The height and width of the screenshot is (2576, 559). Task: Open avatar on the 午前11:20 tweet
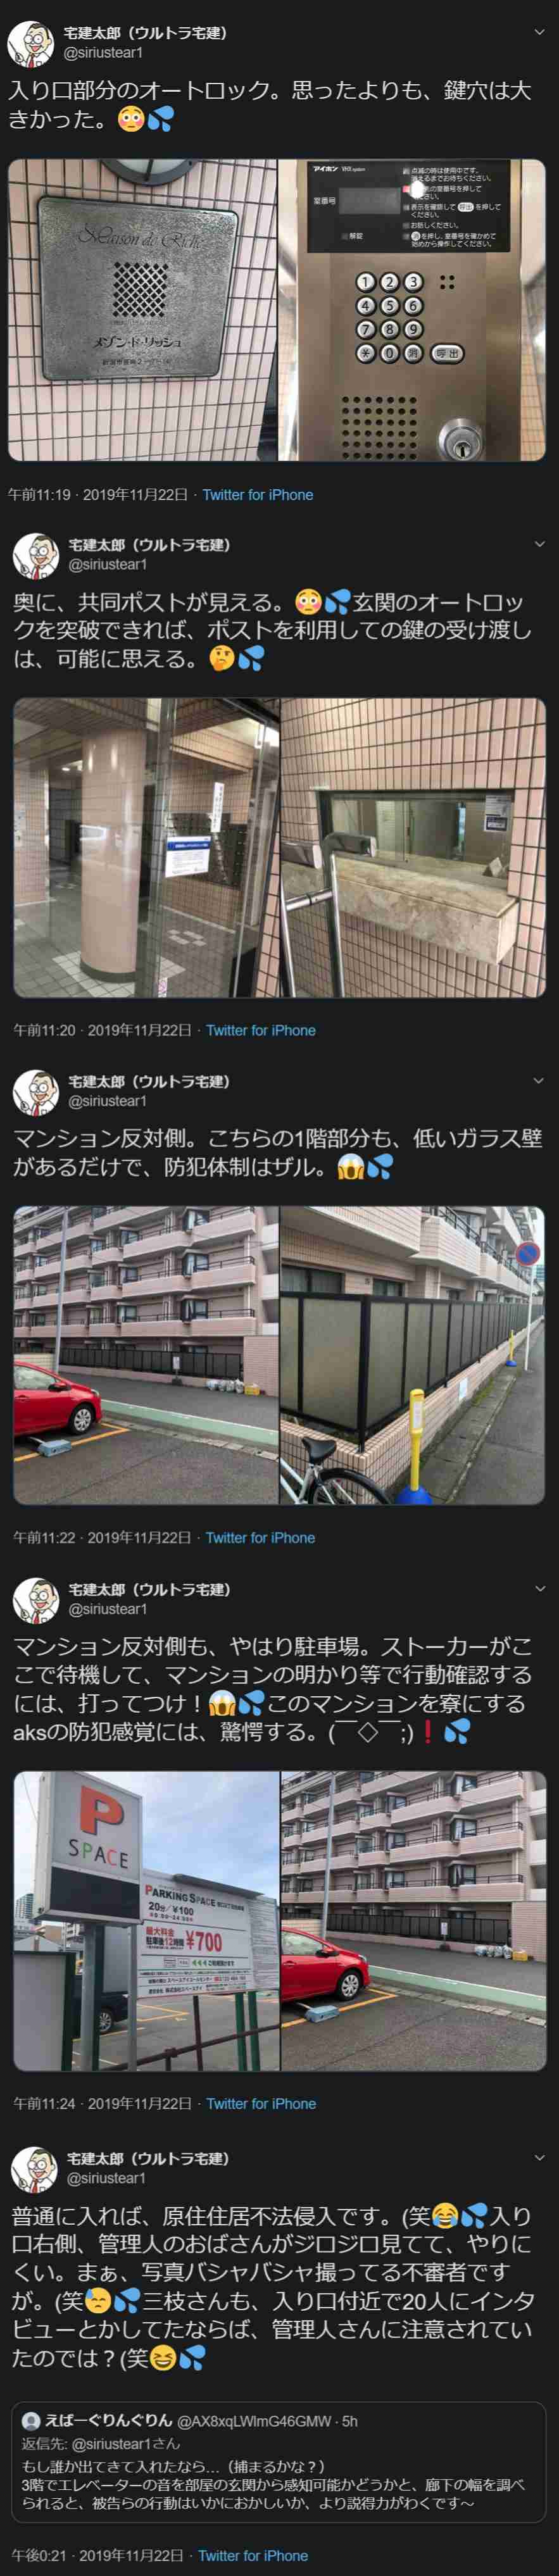pyautogui.click(x=36, y=554)
